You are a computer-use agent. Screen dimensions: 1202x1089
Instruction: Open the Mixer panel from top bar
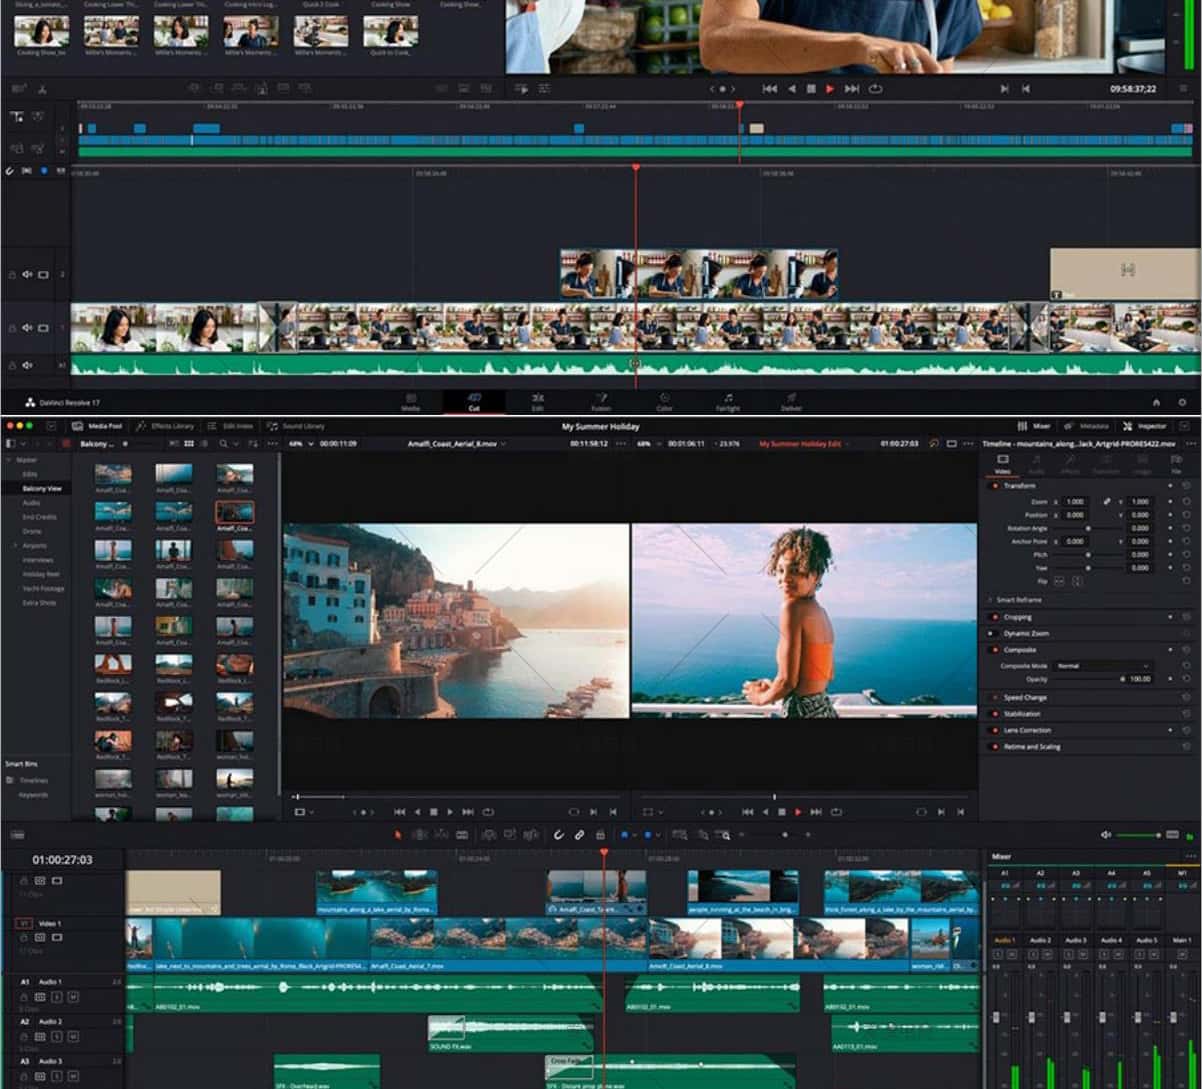(x=1034, y=426)
